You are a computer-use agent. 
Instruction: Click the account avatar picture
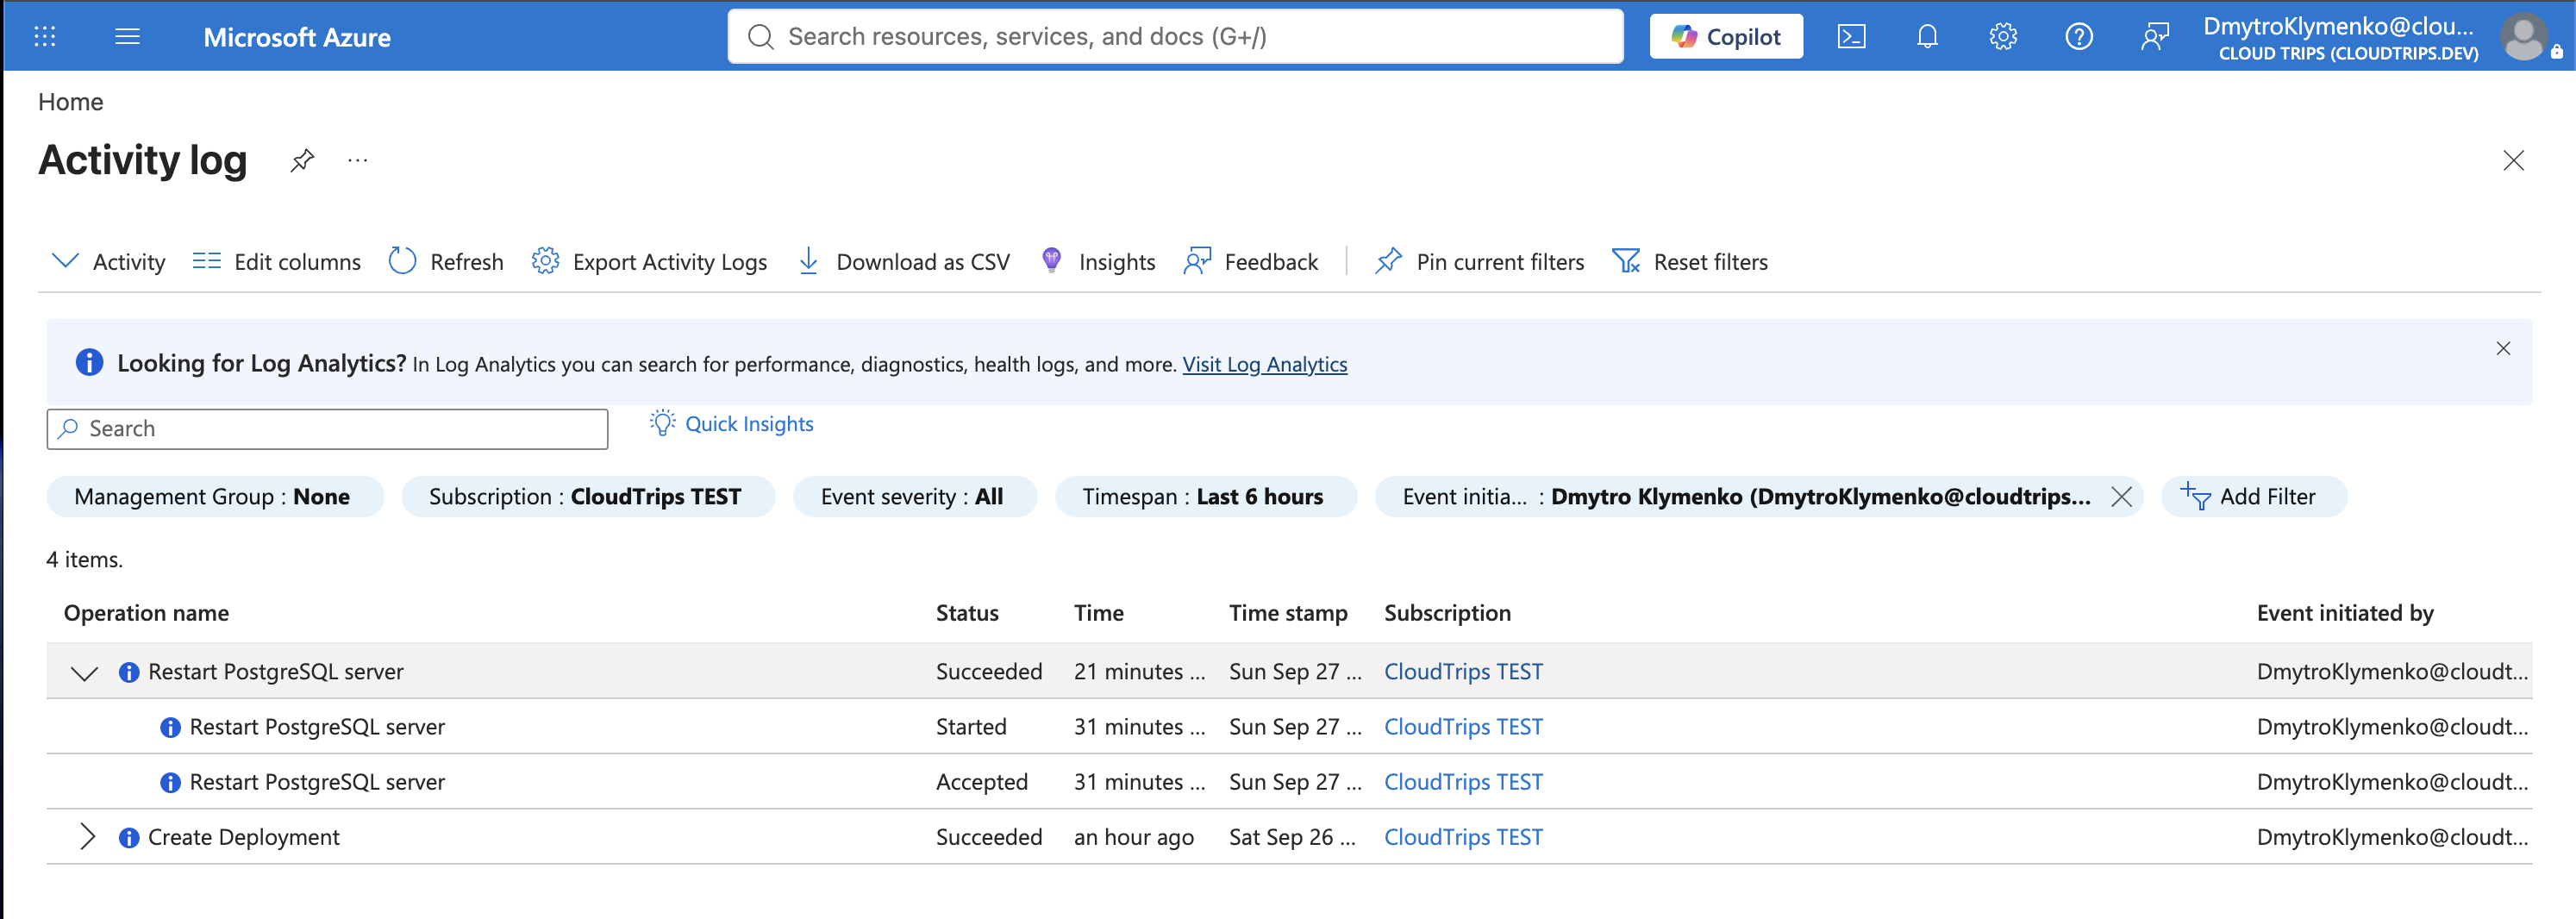(x=2523, y=37)
